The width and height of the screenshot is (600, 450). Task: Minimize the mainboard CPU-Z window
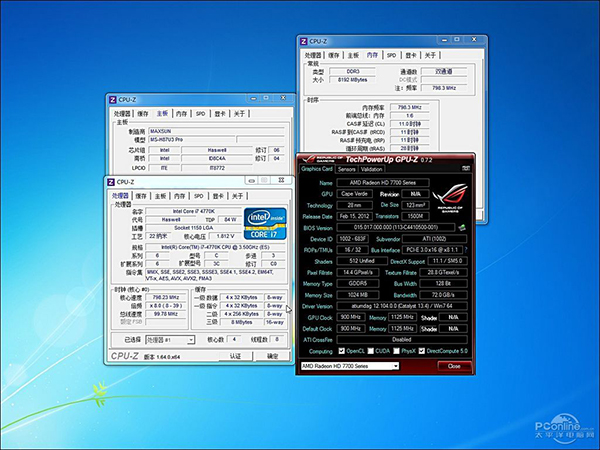coord(253,98)
